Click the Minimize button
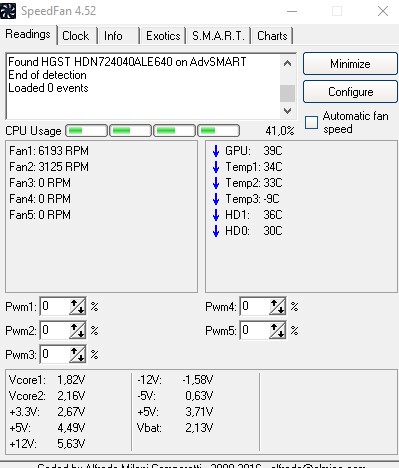 pos(350,64)
